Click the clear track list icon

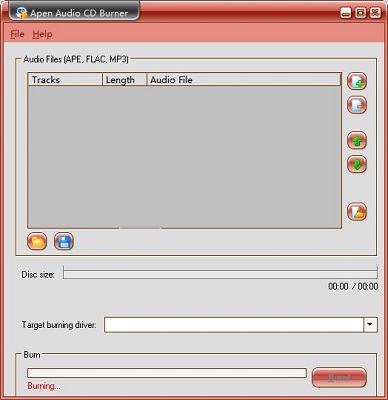coord(357,212)
